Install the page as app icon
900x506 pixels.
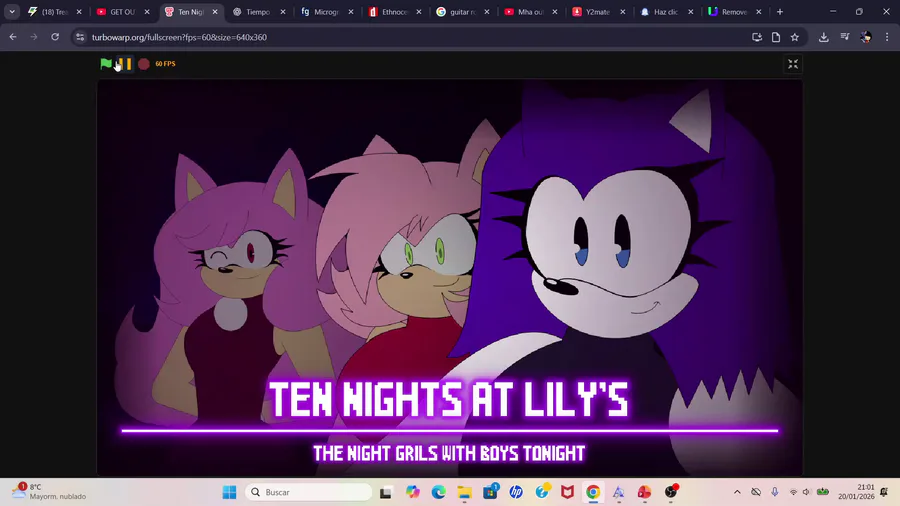[757, 37]
